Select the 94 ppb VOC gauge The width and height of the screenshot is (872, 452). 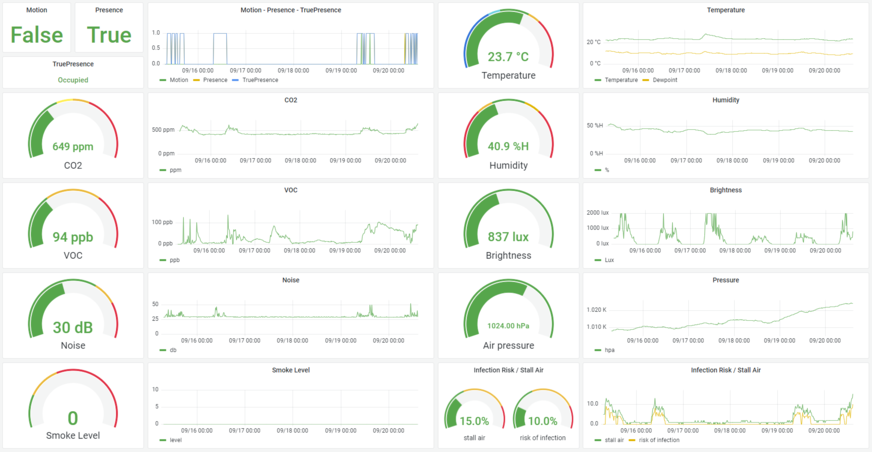73,232
